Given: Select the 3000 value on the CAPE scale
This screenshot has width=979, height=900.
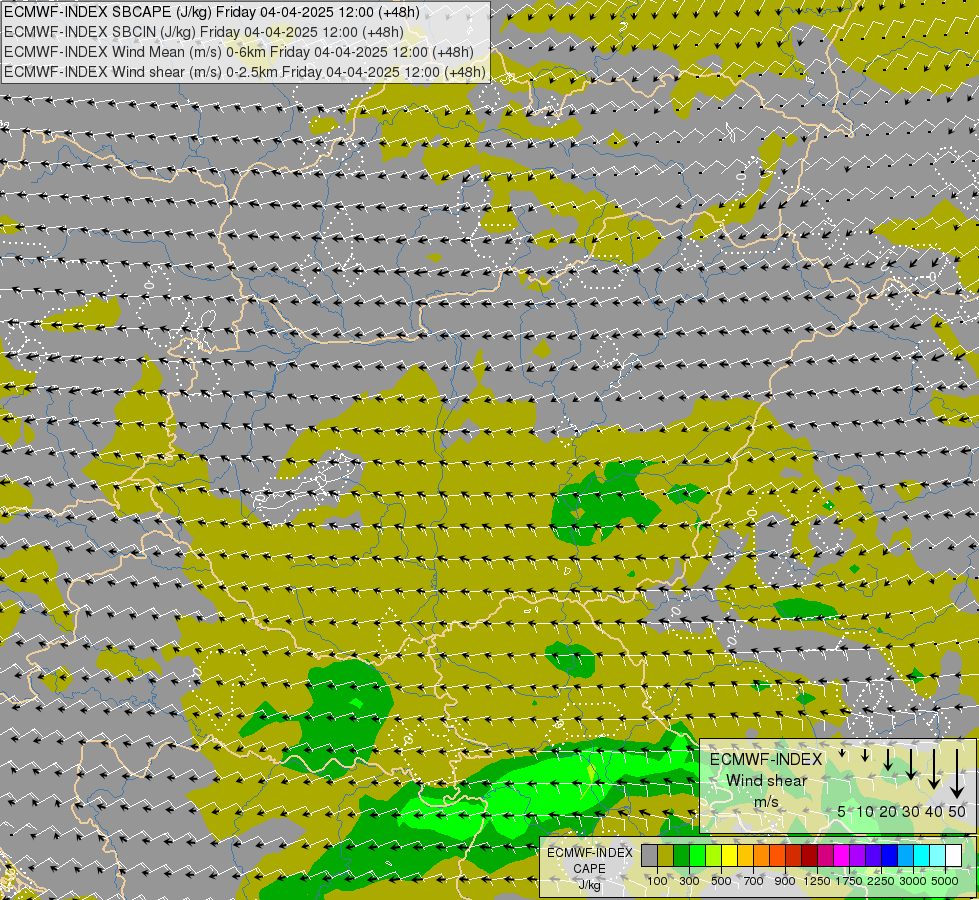Looking at the screenshot, I should pyautogui.click(x=913, y=881).
